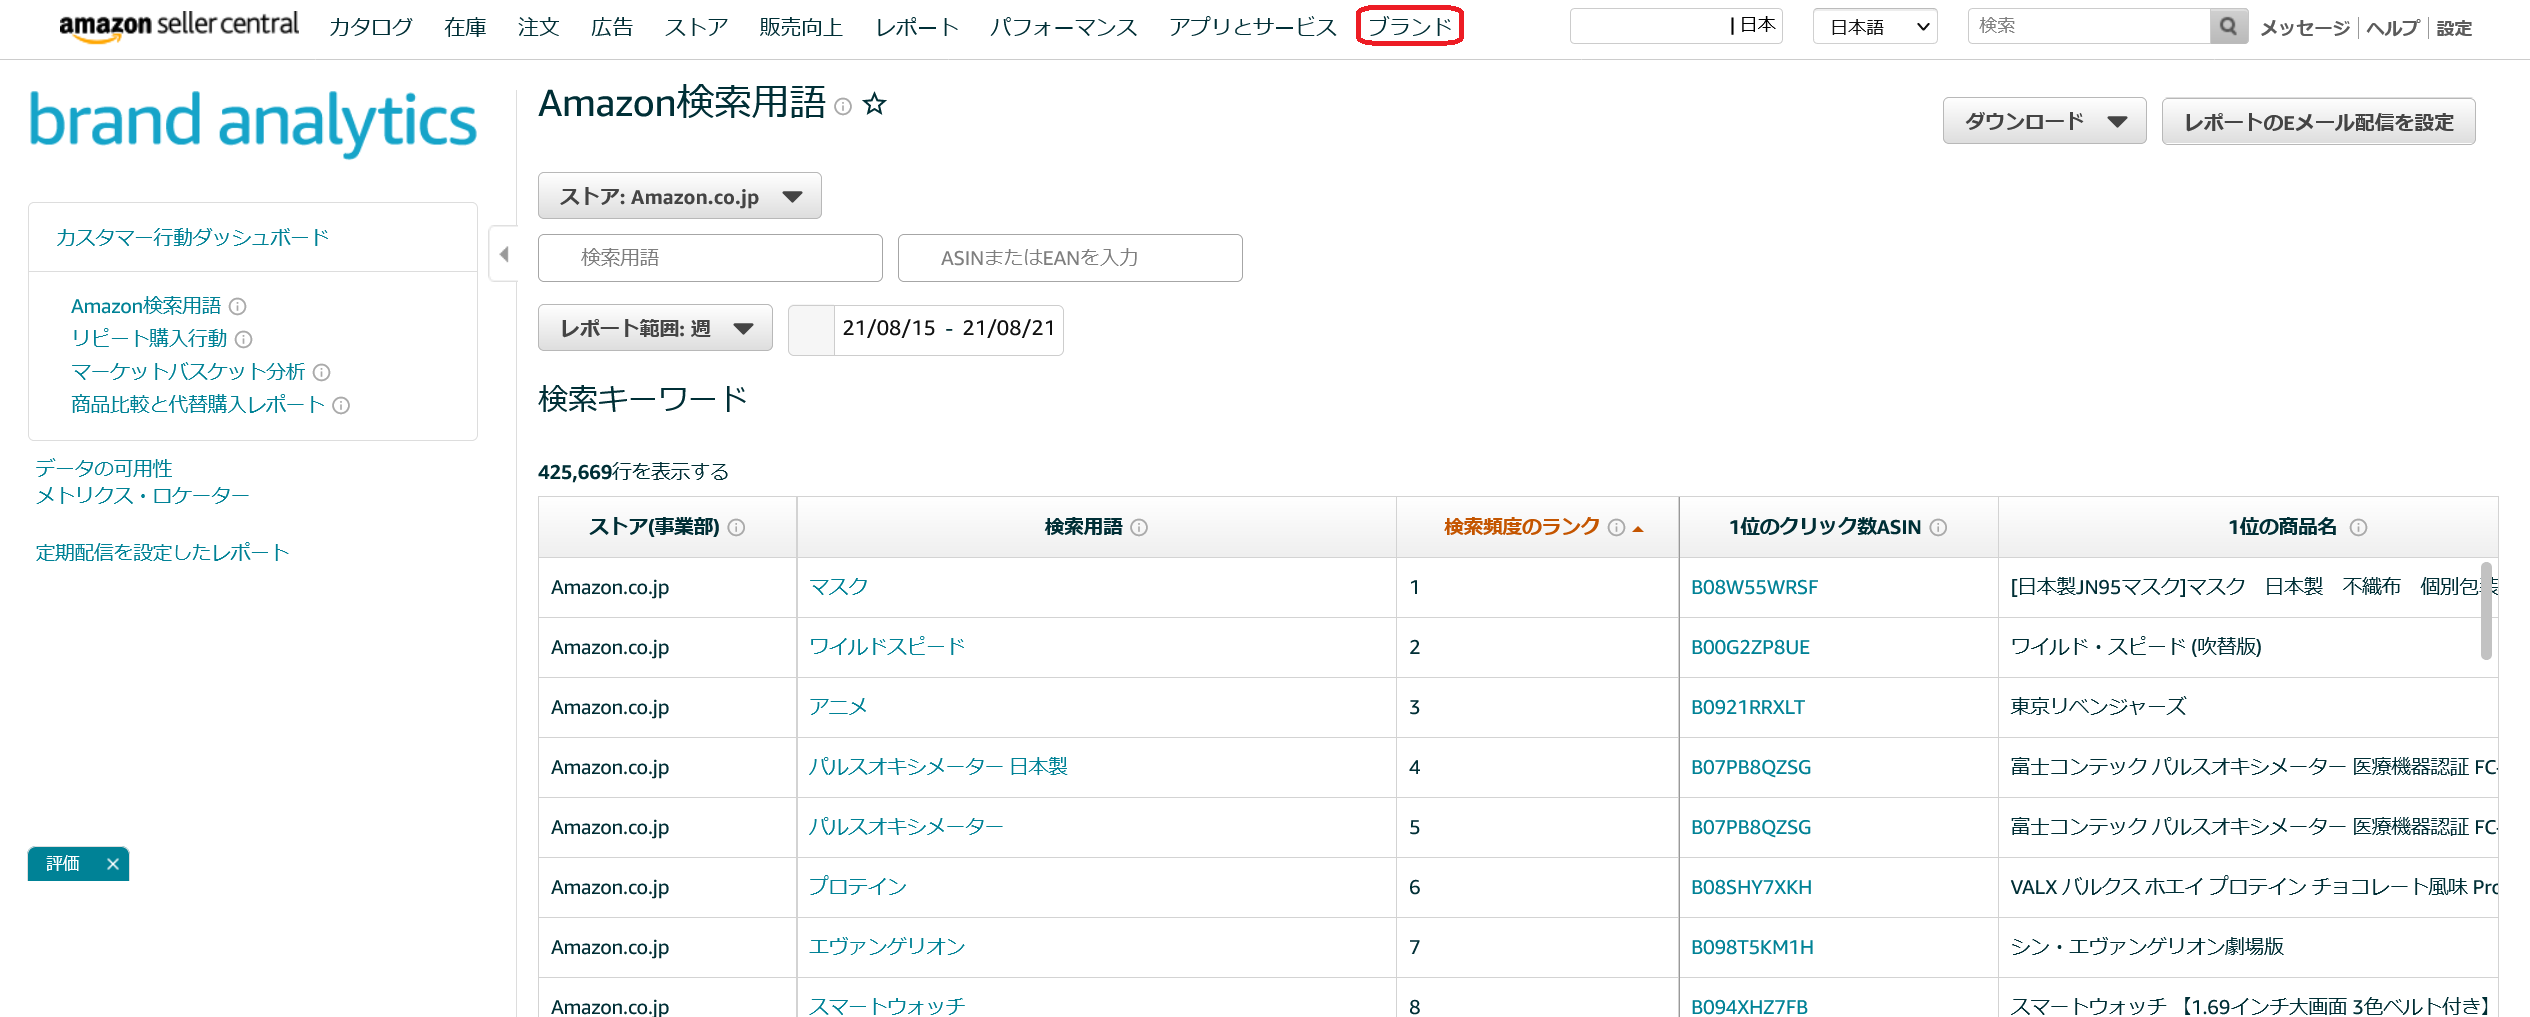Open the カタログ menu
Image resolution: width=2530 pixels, height=1017 pixels.
pyautogui.click(x=371, y=27)
